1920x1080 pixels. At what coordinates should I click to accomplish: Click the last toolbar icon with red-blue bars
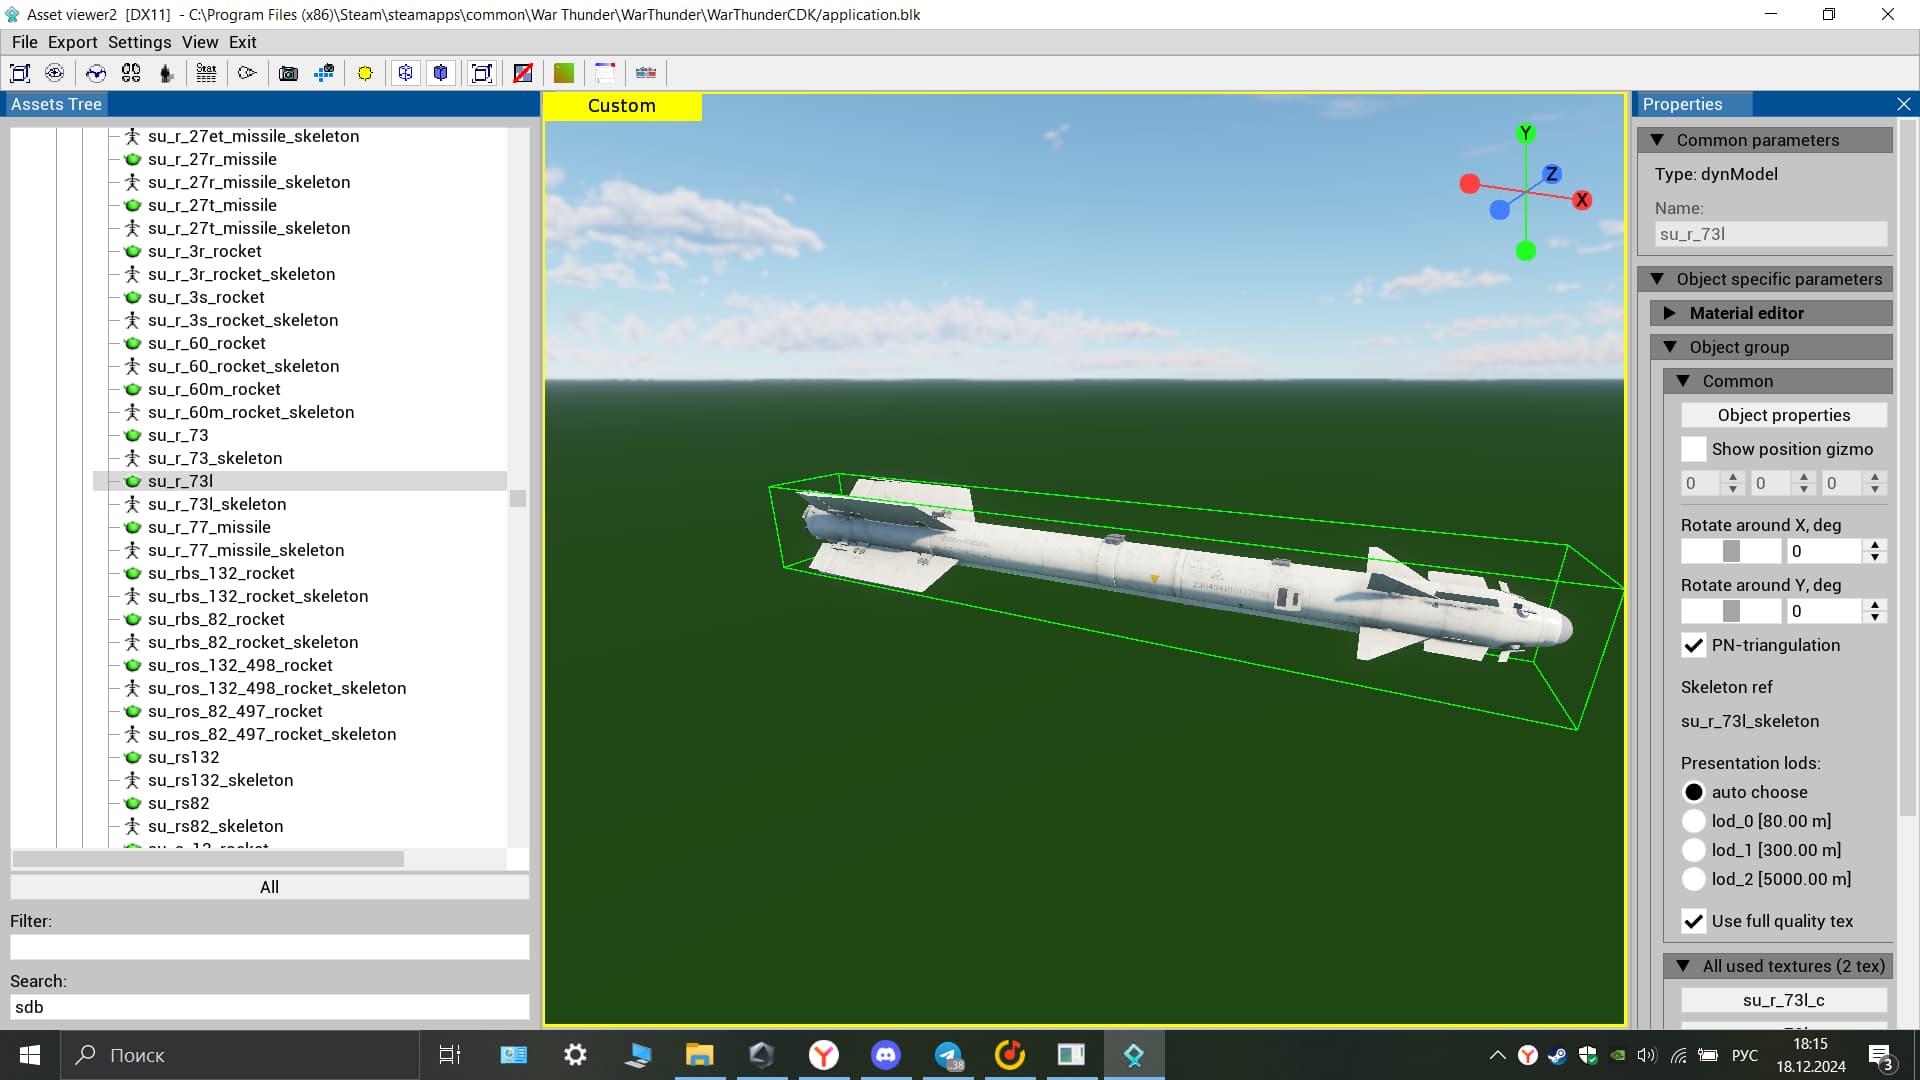click(x=646, y=73)
